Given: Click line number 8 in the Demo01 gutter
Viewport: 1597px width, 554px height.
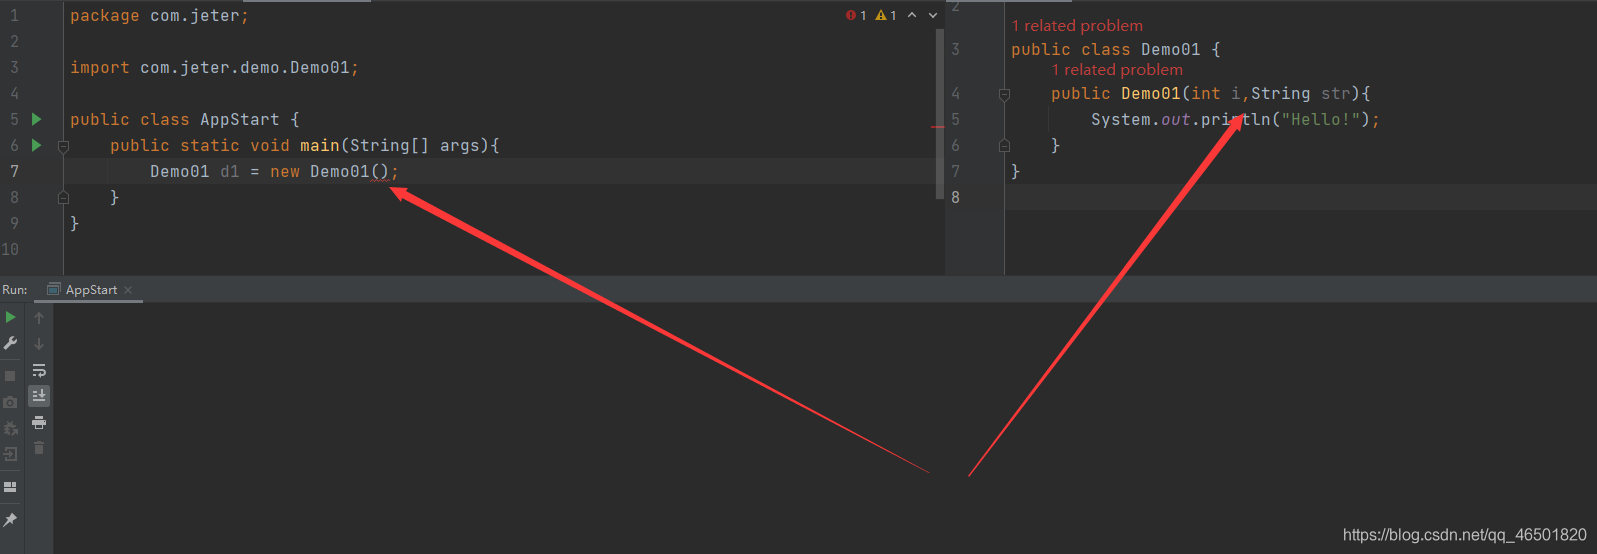Looking at the screenshot, I should coord(955,197).
